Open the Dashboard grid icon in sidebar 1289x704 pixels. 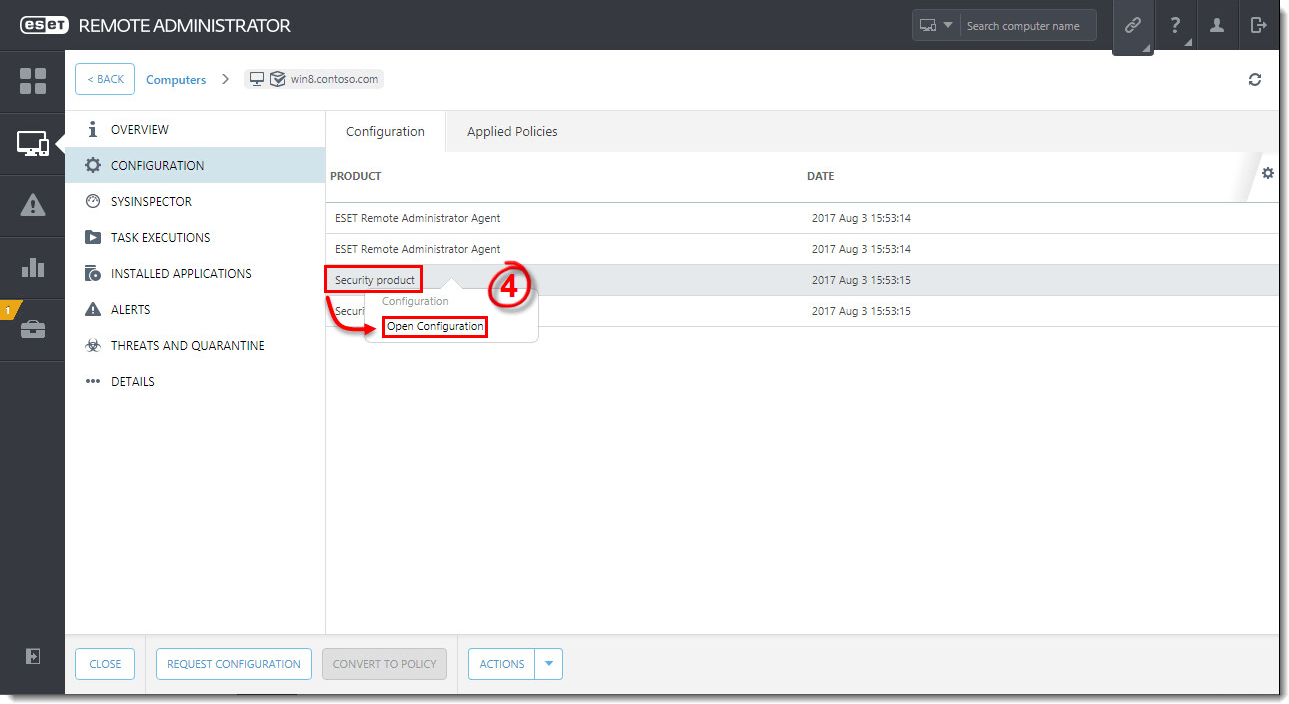[x=33, y=81]
